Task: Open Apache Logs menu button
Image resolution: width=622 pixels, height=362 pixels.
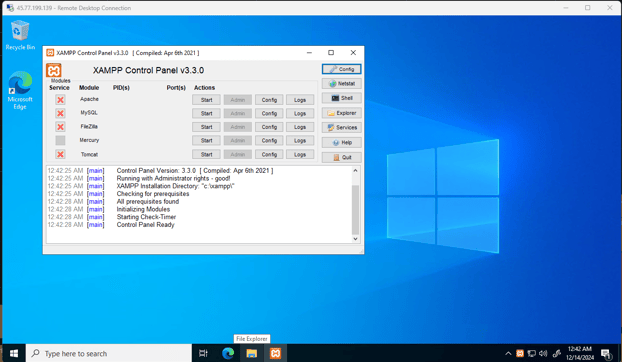Action: [300, 100]
